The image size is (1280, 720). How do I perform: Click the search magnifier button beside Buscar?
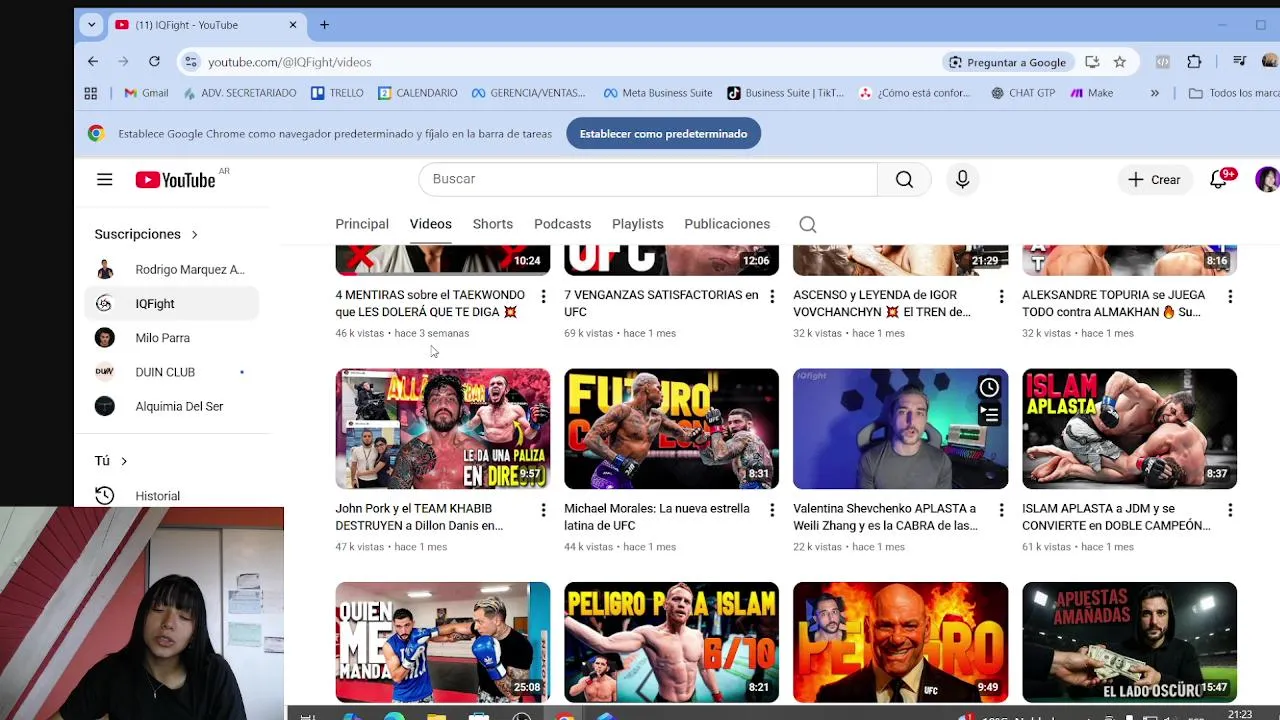click(904, 179)
